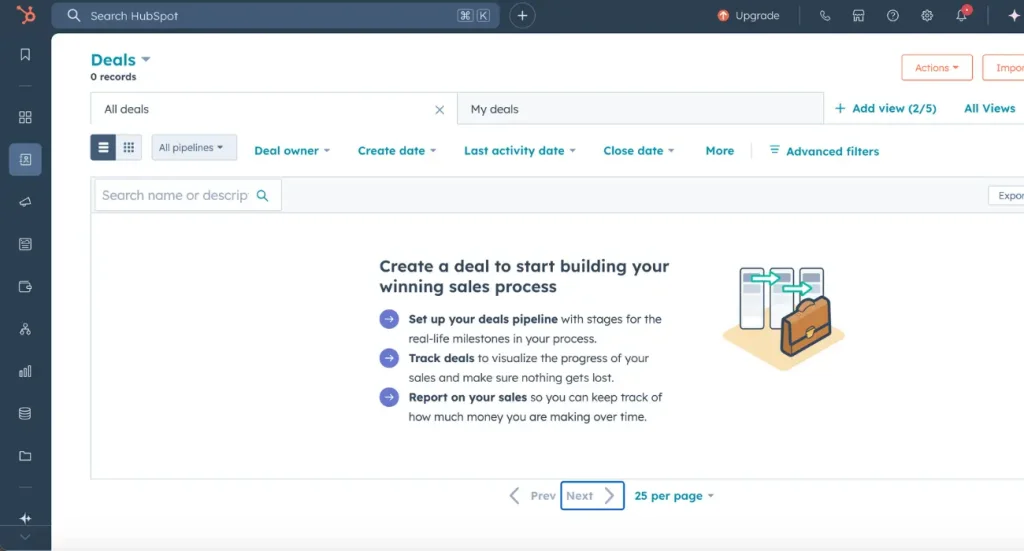Viewport: 1024px width, 551px height.
Task: Open the Content icon in sidebar
Action: pyautogui.click(x=25, y=244)
